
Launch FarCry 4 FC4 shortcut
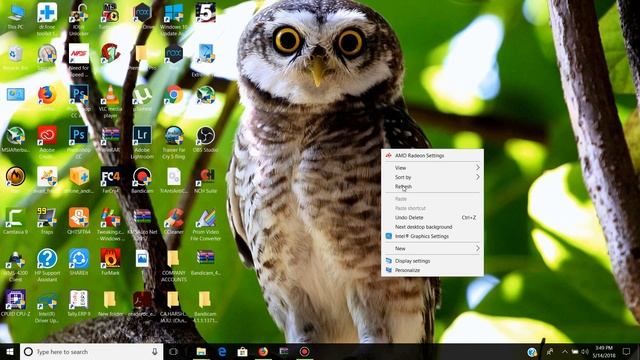click(111, 180)
